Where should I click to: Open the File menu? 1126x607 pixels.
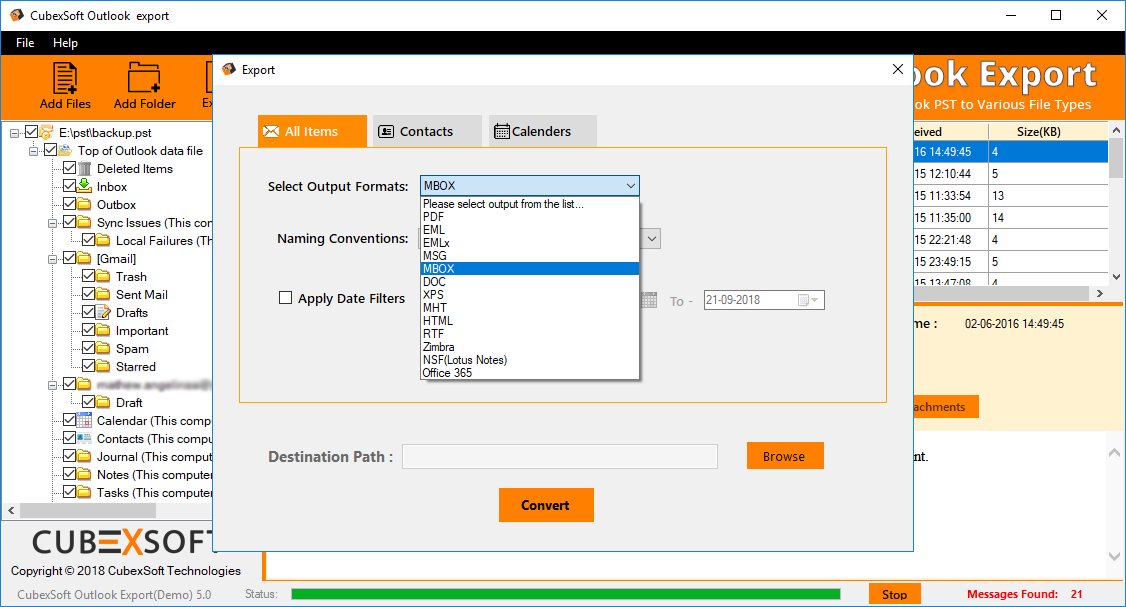click(x=25, y=43)
